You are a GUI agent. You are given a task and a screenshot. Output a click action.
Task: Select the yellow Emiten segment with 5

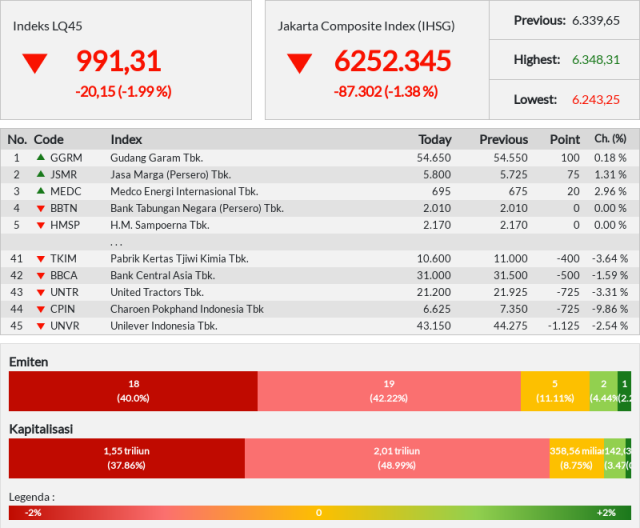[x=555, y=391]
